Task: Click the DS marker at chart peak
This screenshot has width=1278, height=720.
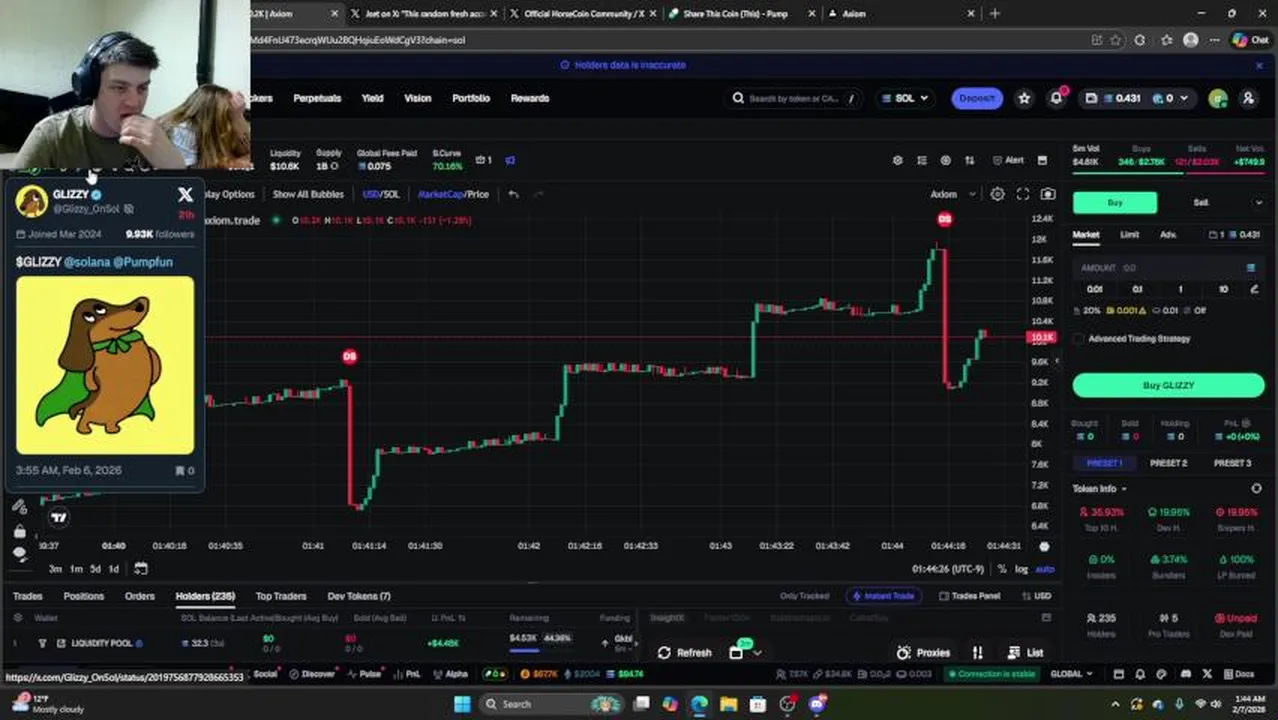Action: point(945,219)
